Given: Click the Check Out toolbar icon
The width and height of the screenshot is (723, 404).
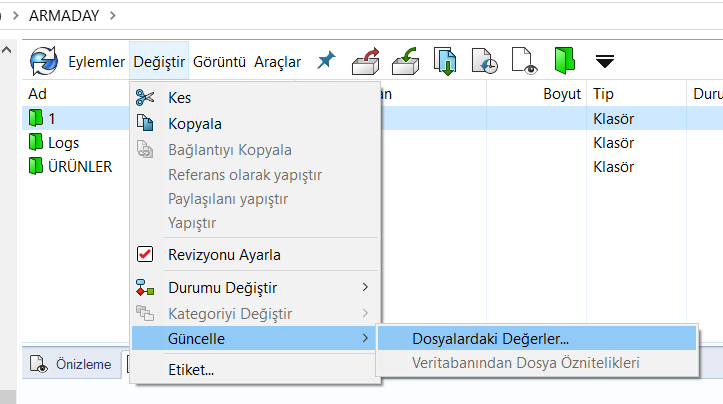Looking at the screenshot, I should (x=365, y=62).
